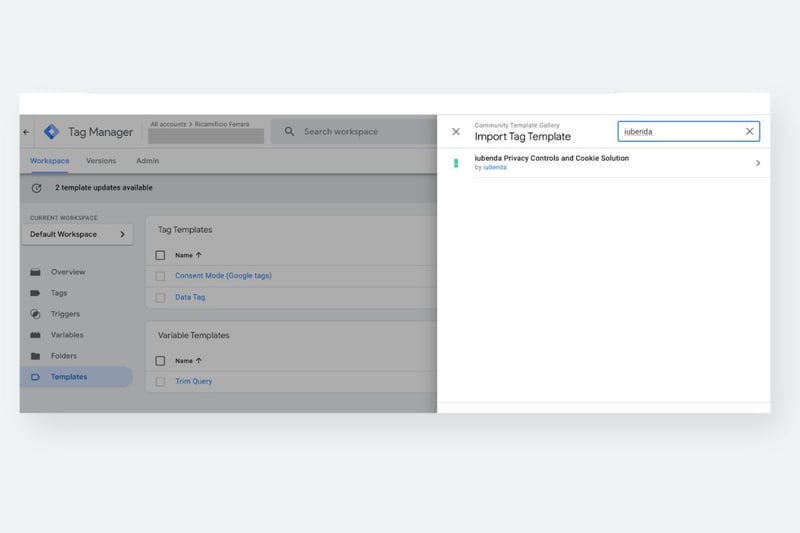This screenshot has width=800, height=533.
Task: Open Overview in the sidebar
Action: pos(68,272)
